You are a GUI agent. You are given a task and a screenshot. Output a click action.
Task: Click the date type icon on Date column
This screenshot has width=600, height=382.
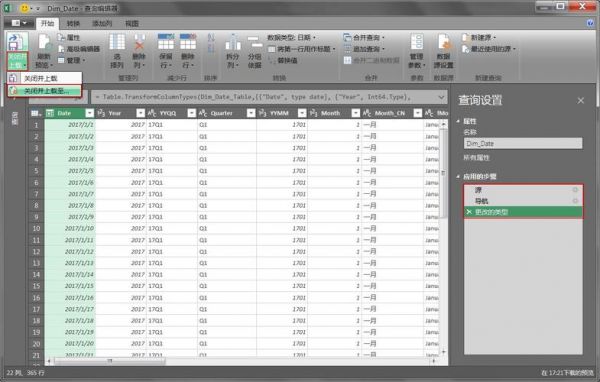(x=50, y=113)
